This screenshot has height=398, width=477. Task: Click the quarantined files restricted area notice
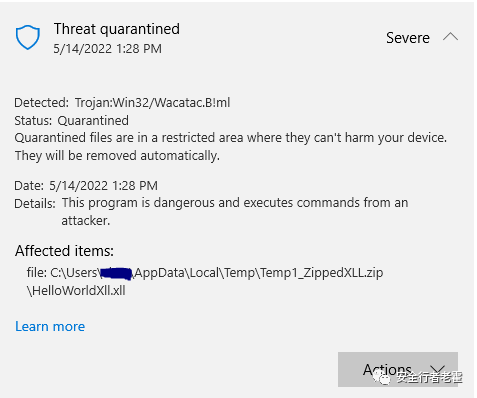pyautogui.click(x=231, y=138)
